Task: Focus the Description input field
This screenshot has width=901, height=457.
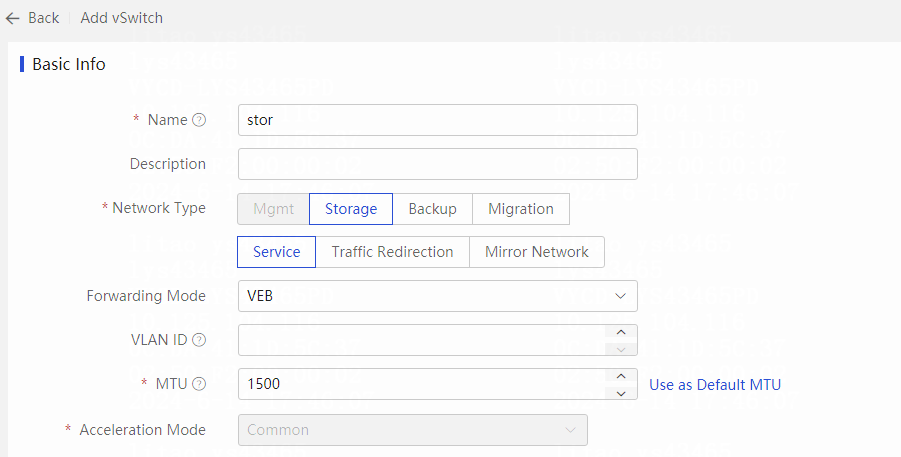Action: [438, 164]
